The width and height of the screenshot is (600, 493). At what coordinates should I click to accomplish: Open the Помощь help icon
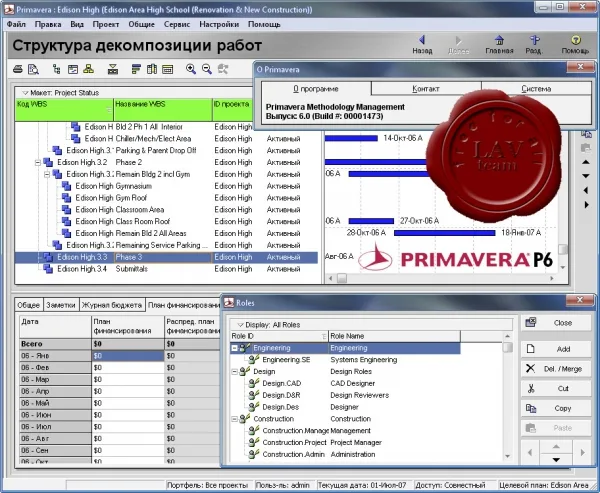pyautogui.click(x=575, y=44)
